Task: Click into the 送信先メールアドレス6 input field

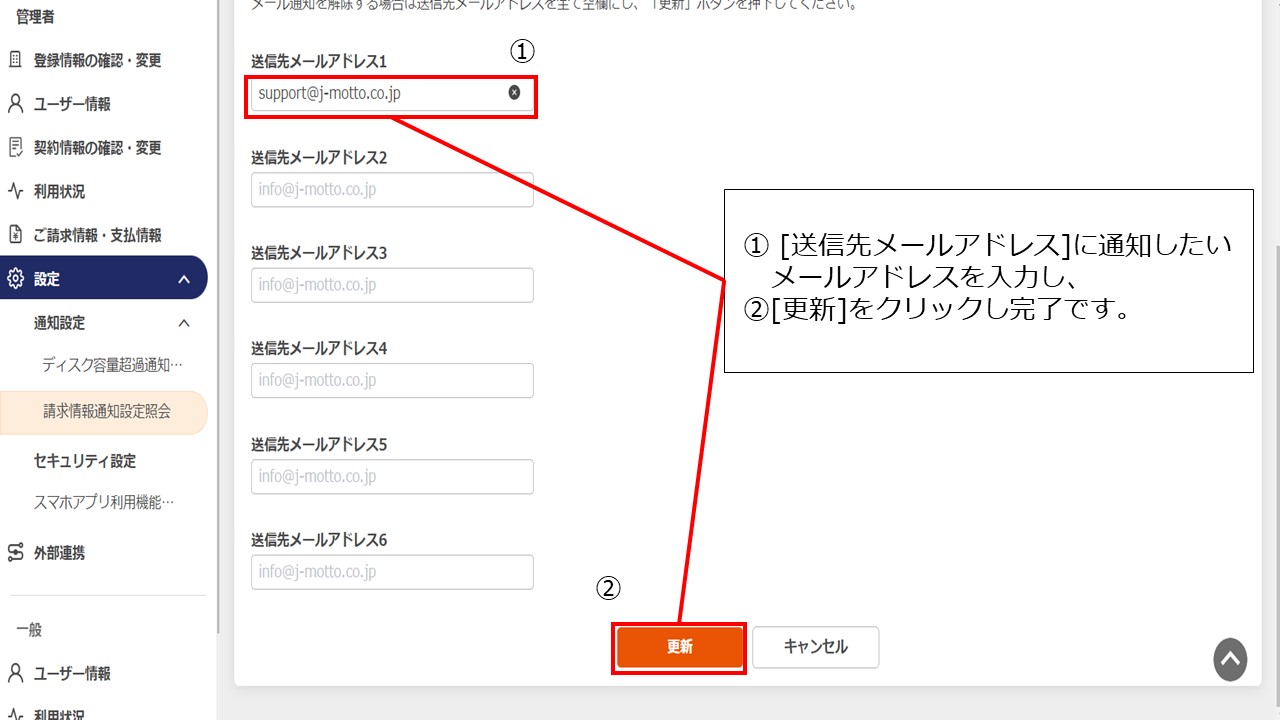Action: (x=392, y=572)
